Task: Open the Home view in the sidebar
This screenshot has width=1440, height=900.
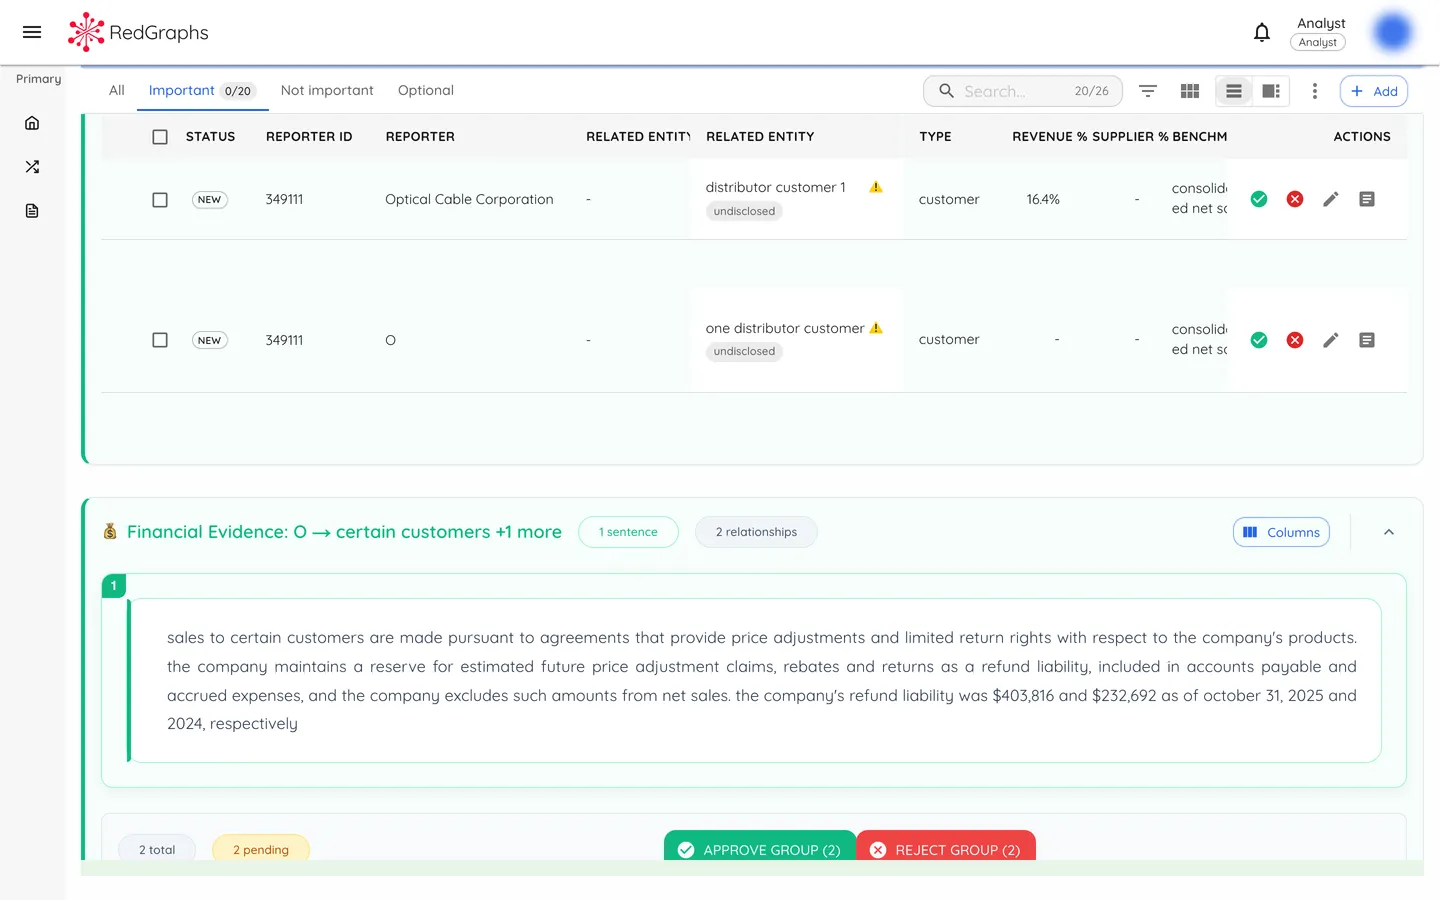Action: (x=31, y=122)
